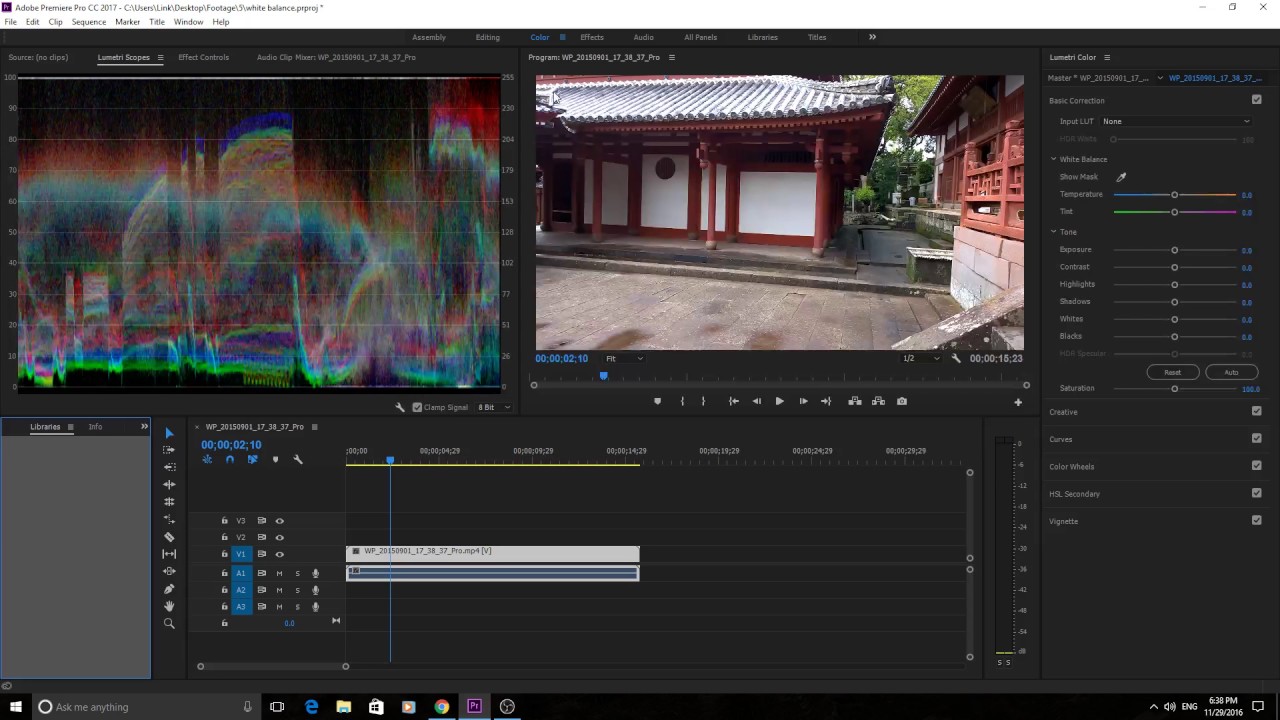1280x720 pixels.
Task: Select the Hand tool
Action: coord(169,606)
